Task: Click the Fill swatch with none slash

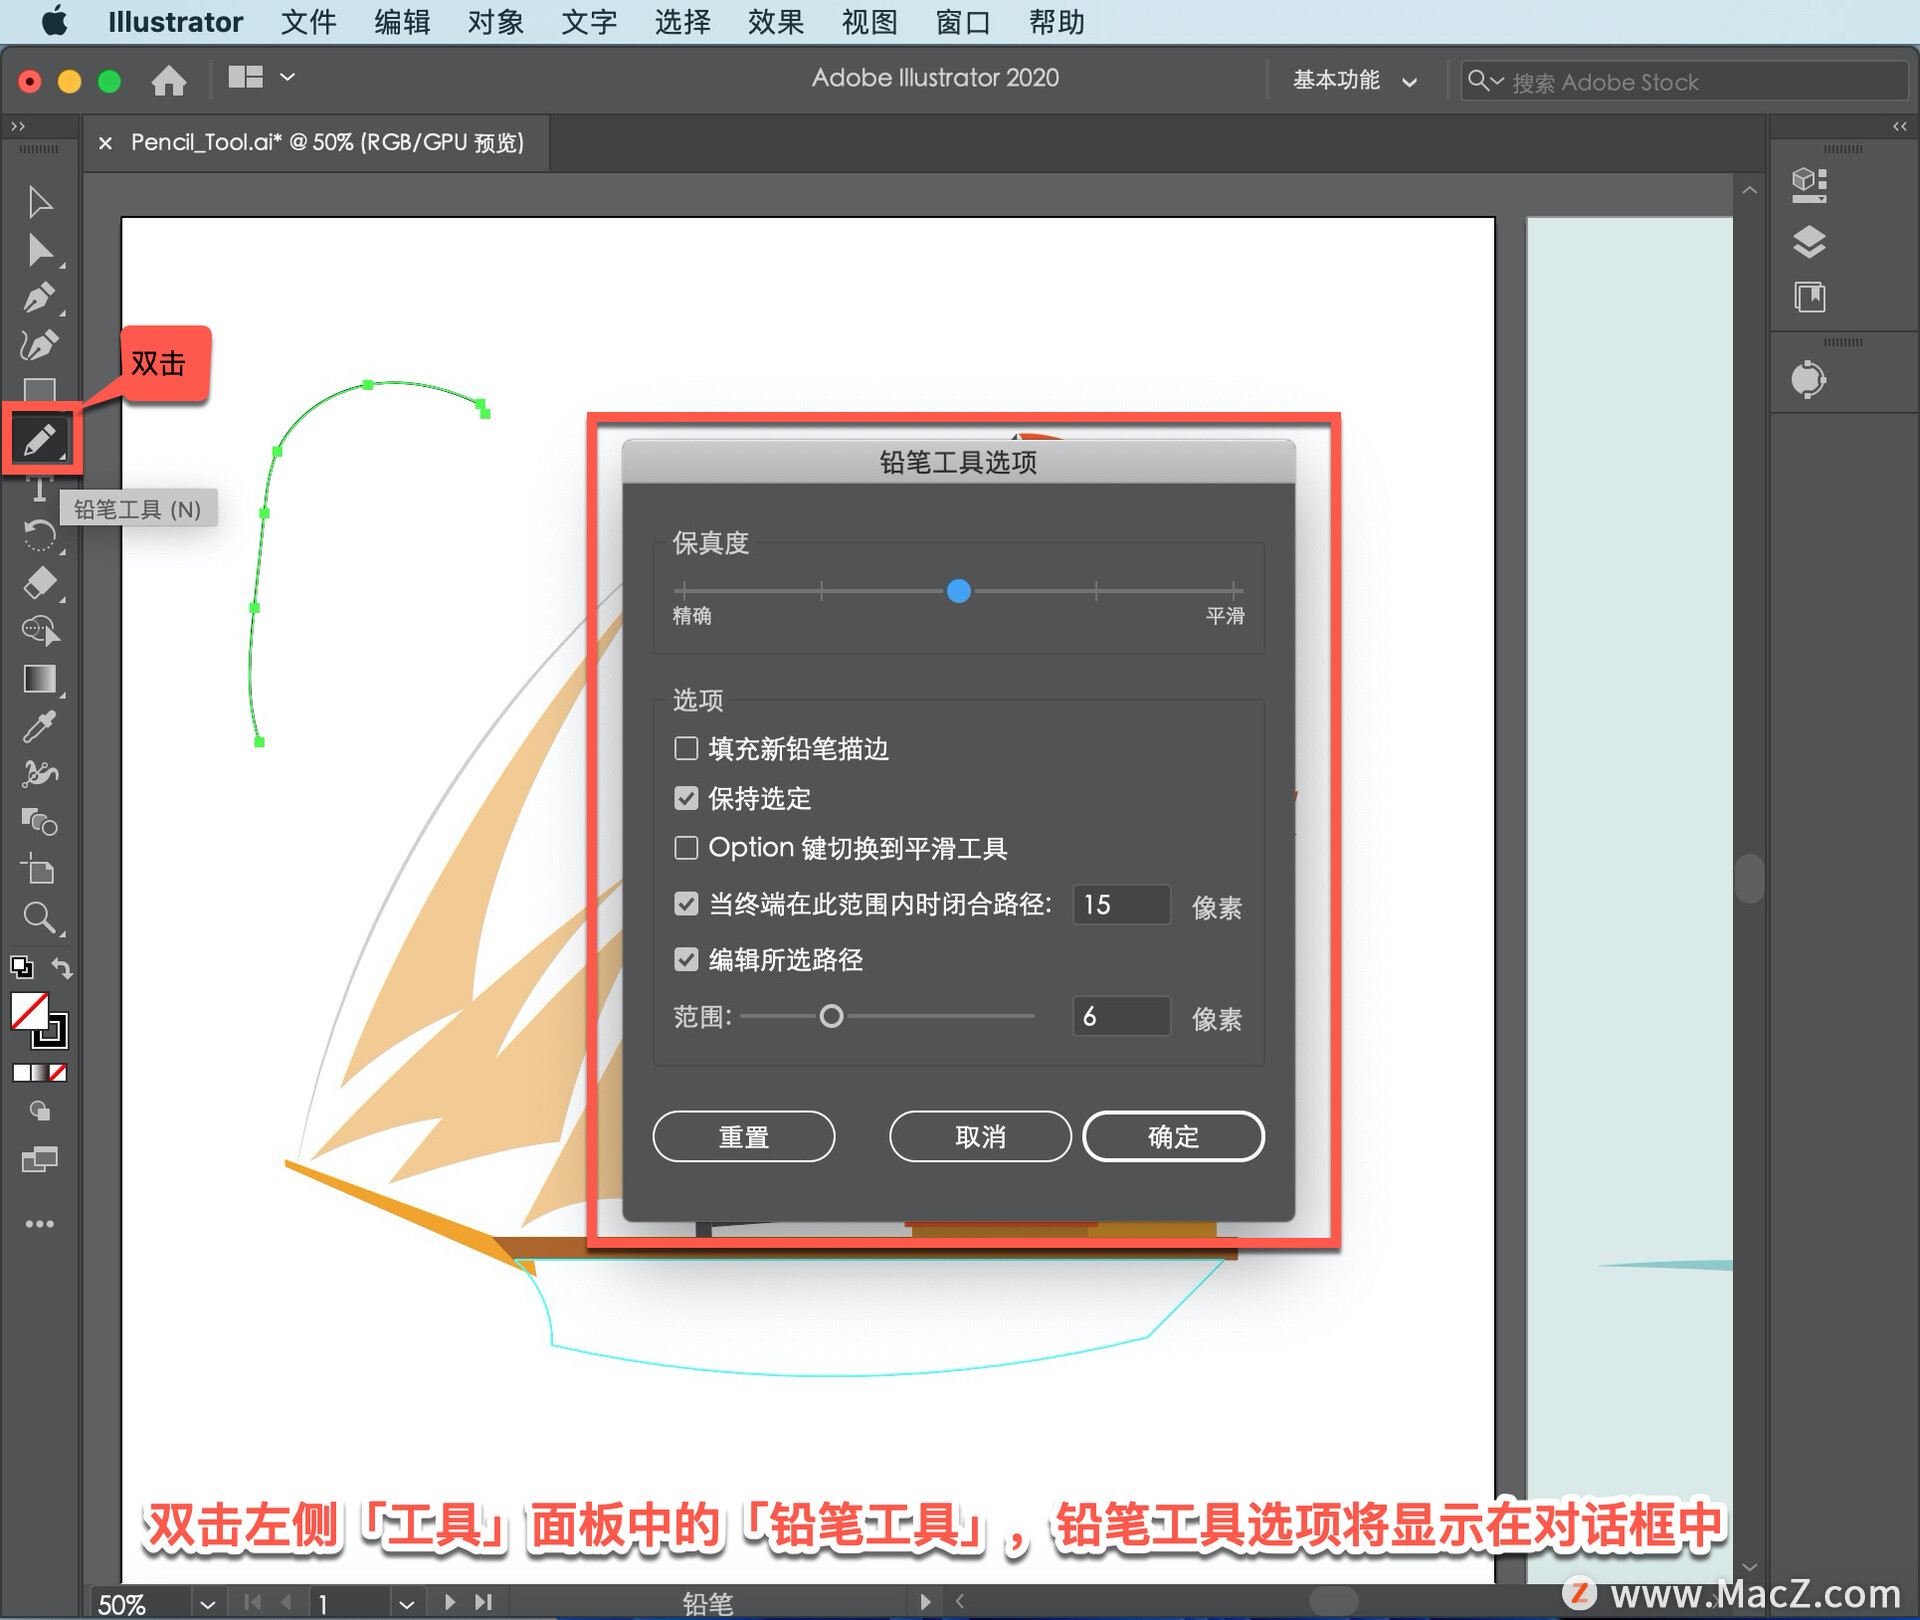Action: tap(30, 1011)
